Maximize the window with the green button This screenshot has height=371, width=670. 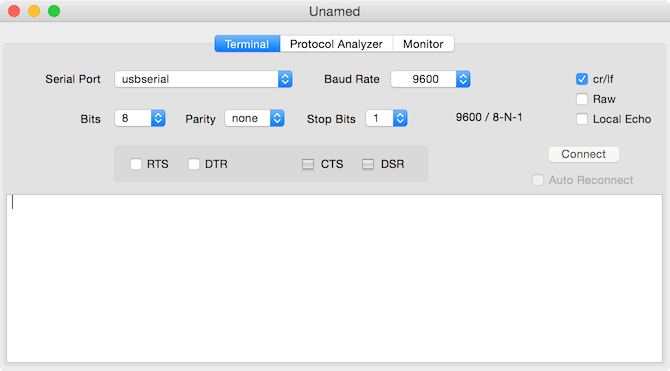tap(54, 11)
